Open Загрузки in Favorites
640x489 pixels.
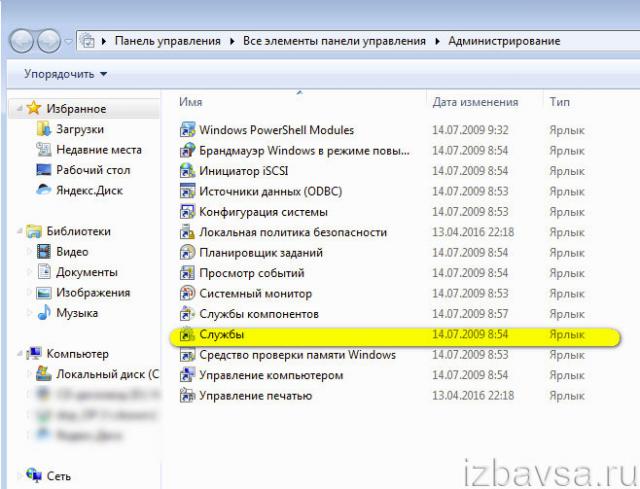pyautogui.click(x=80, y=129)
